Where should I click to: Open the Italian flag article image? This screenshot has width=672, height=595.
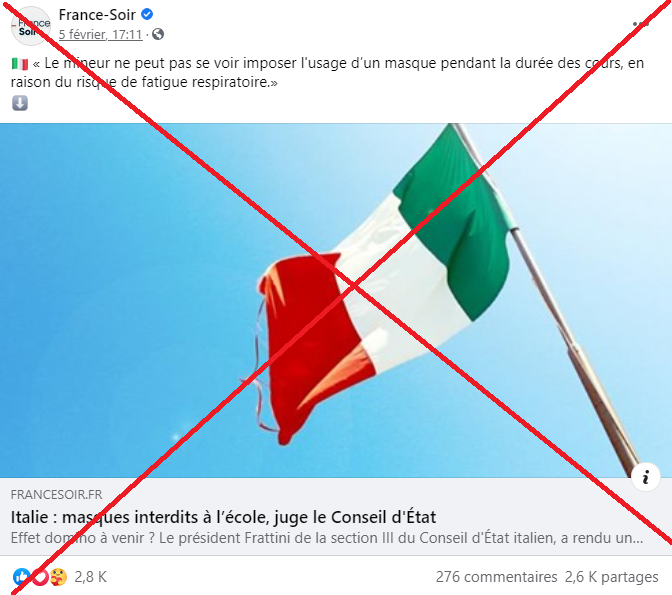point(336,300)
